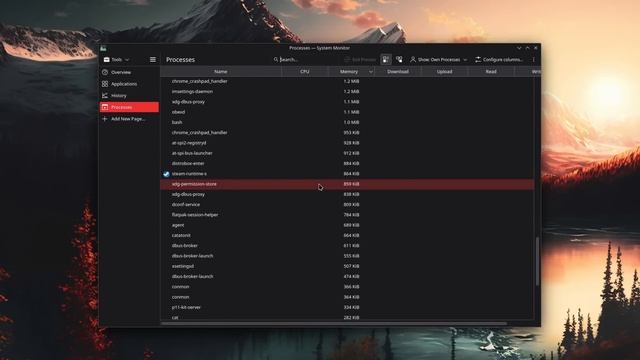Image resolution: width=640 pixels, height=360 pixels.
Task: Click the Quit Process button
Action: (360, 60)
